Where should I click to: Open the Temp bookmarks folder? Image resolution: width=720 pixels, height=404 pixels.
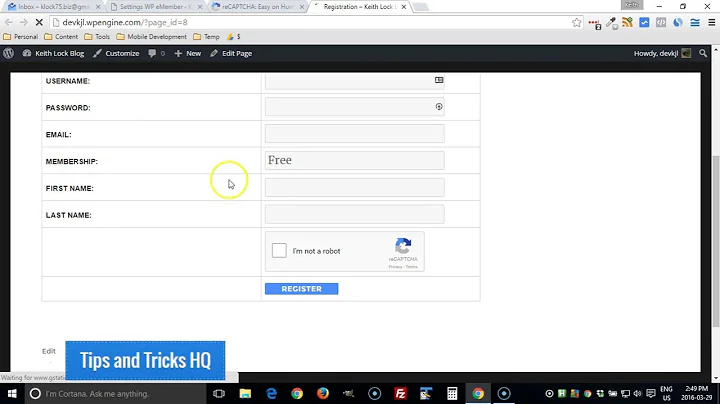point(206,37)
